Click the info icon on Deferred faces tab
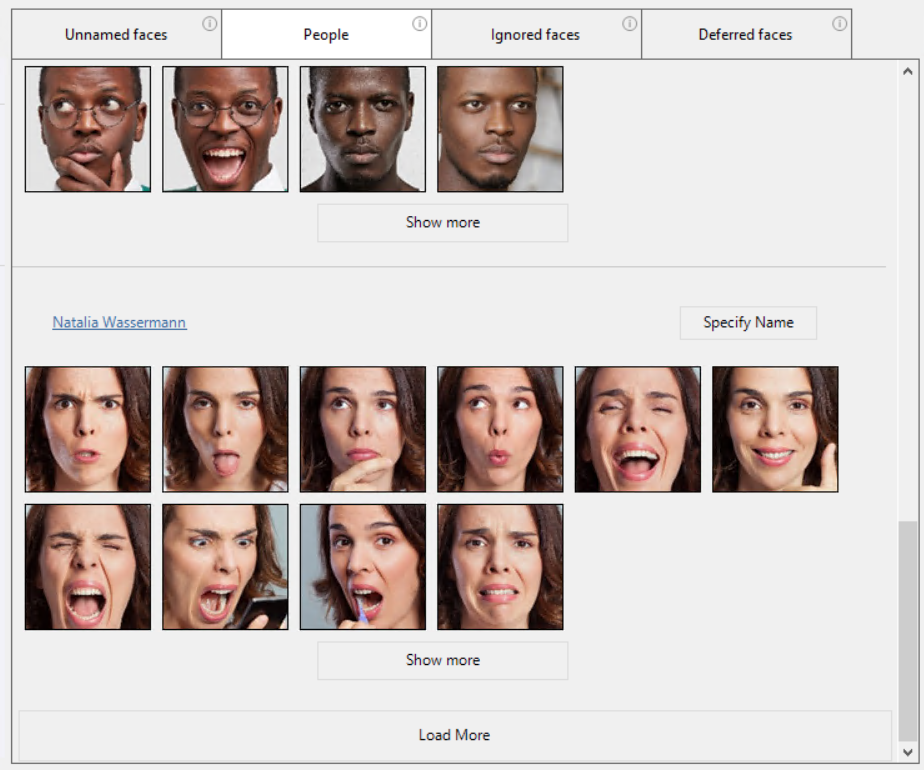924x770 pixels. point(839,24)
